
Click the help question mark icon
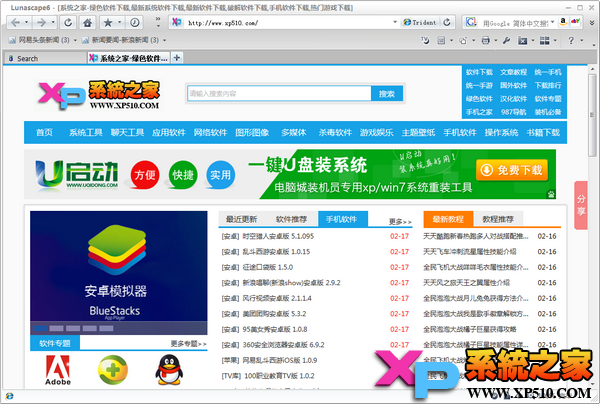point(571,41)
